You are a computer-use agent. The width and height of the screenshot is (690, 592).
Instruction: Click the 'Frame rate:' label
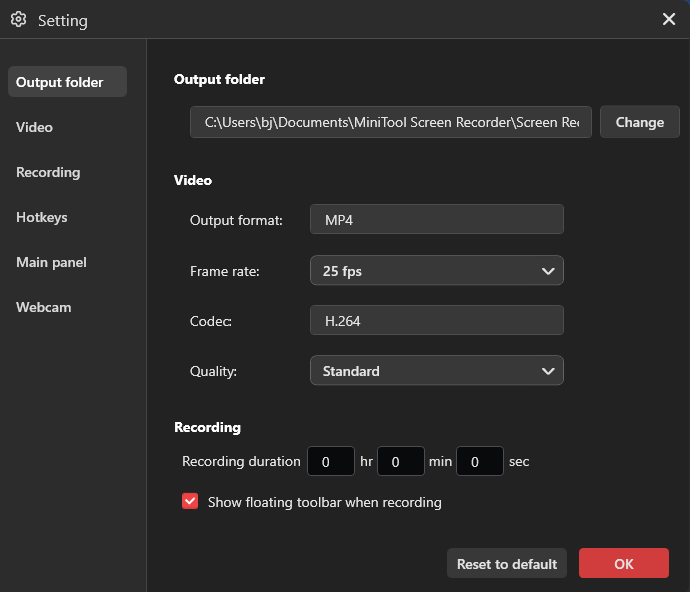(x=224, y=271)
